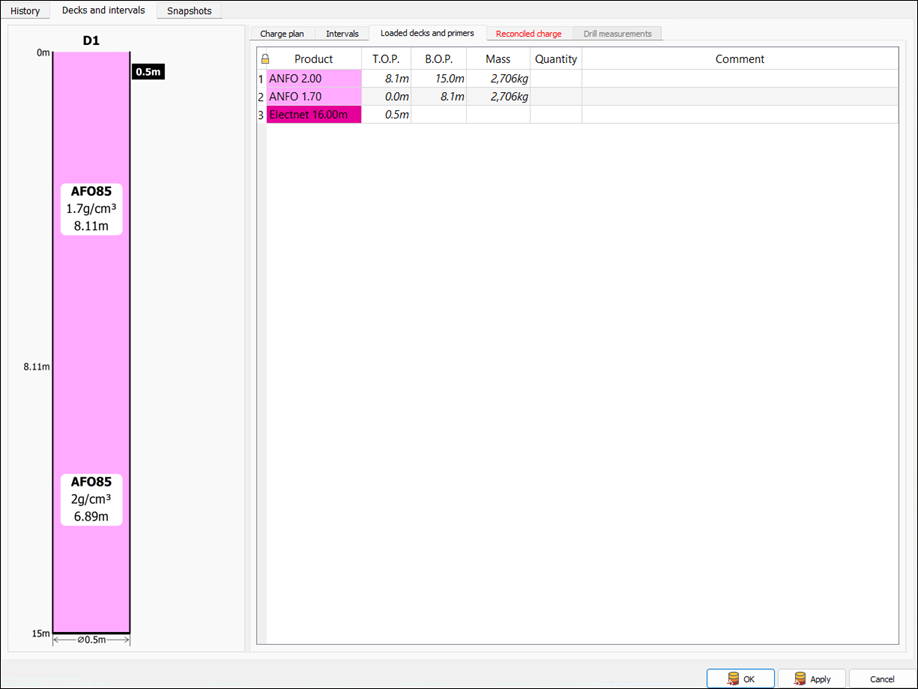
Task: Click the AFO85 1.7g/cm³ deck label
Action: pos(91,209)
